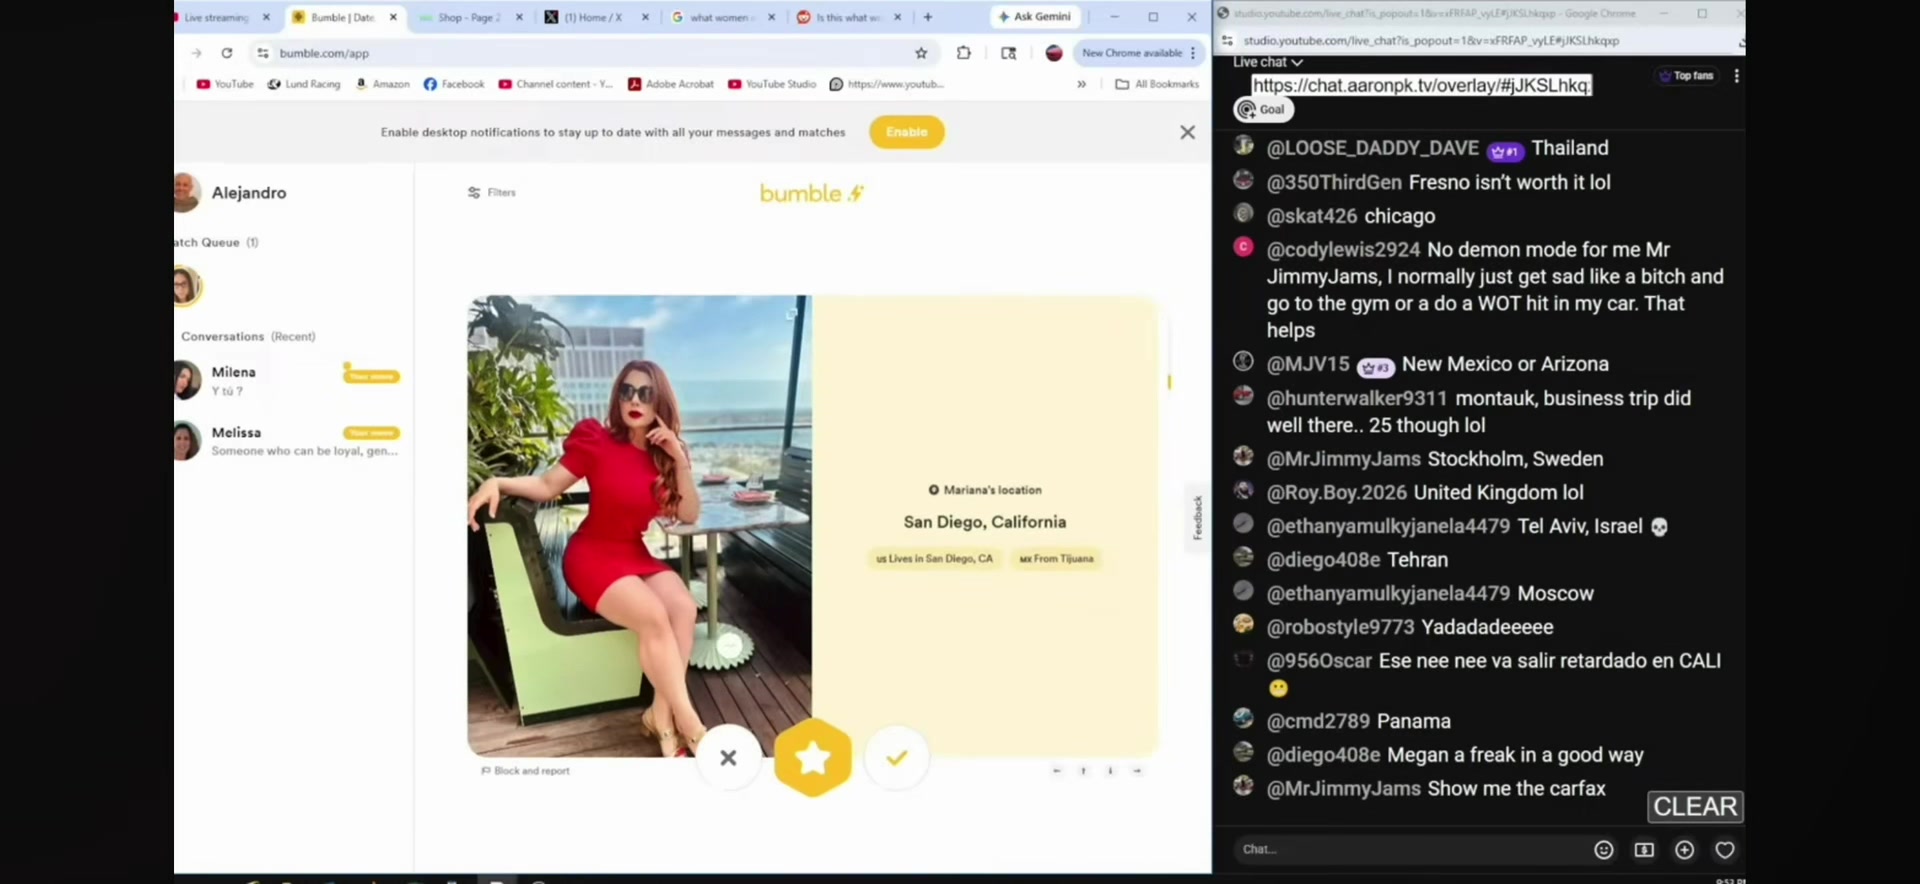Open live chat three-dot options menu

point(1736,76)
